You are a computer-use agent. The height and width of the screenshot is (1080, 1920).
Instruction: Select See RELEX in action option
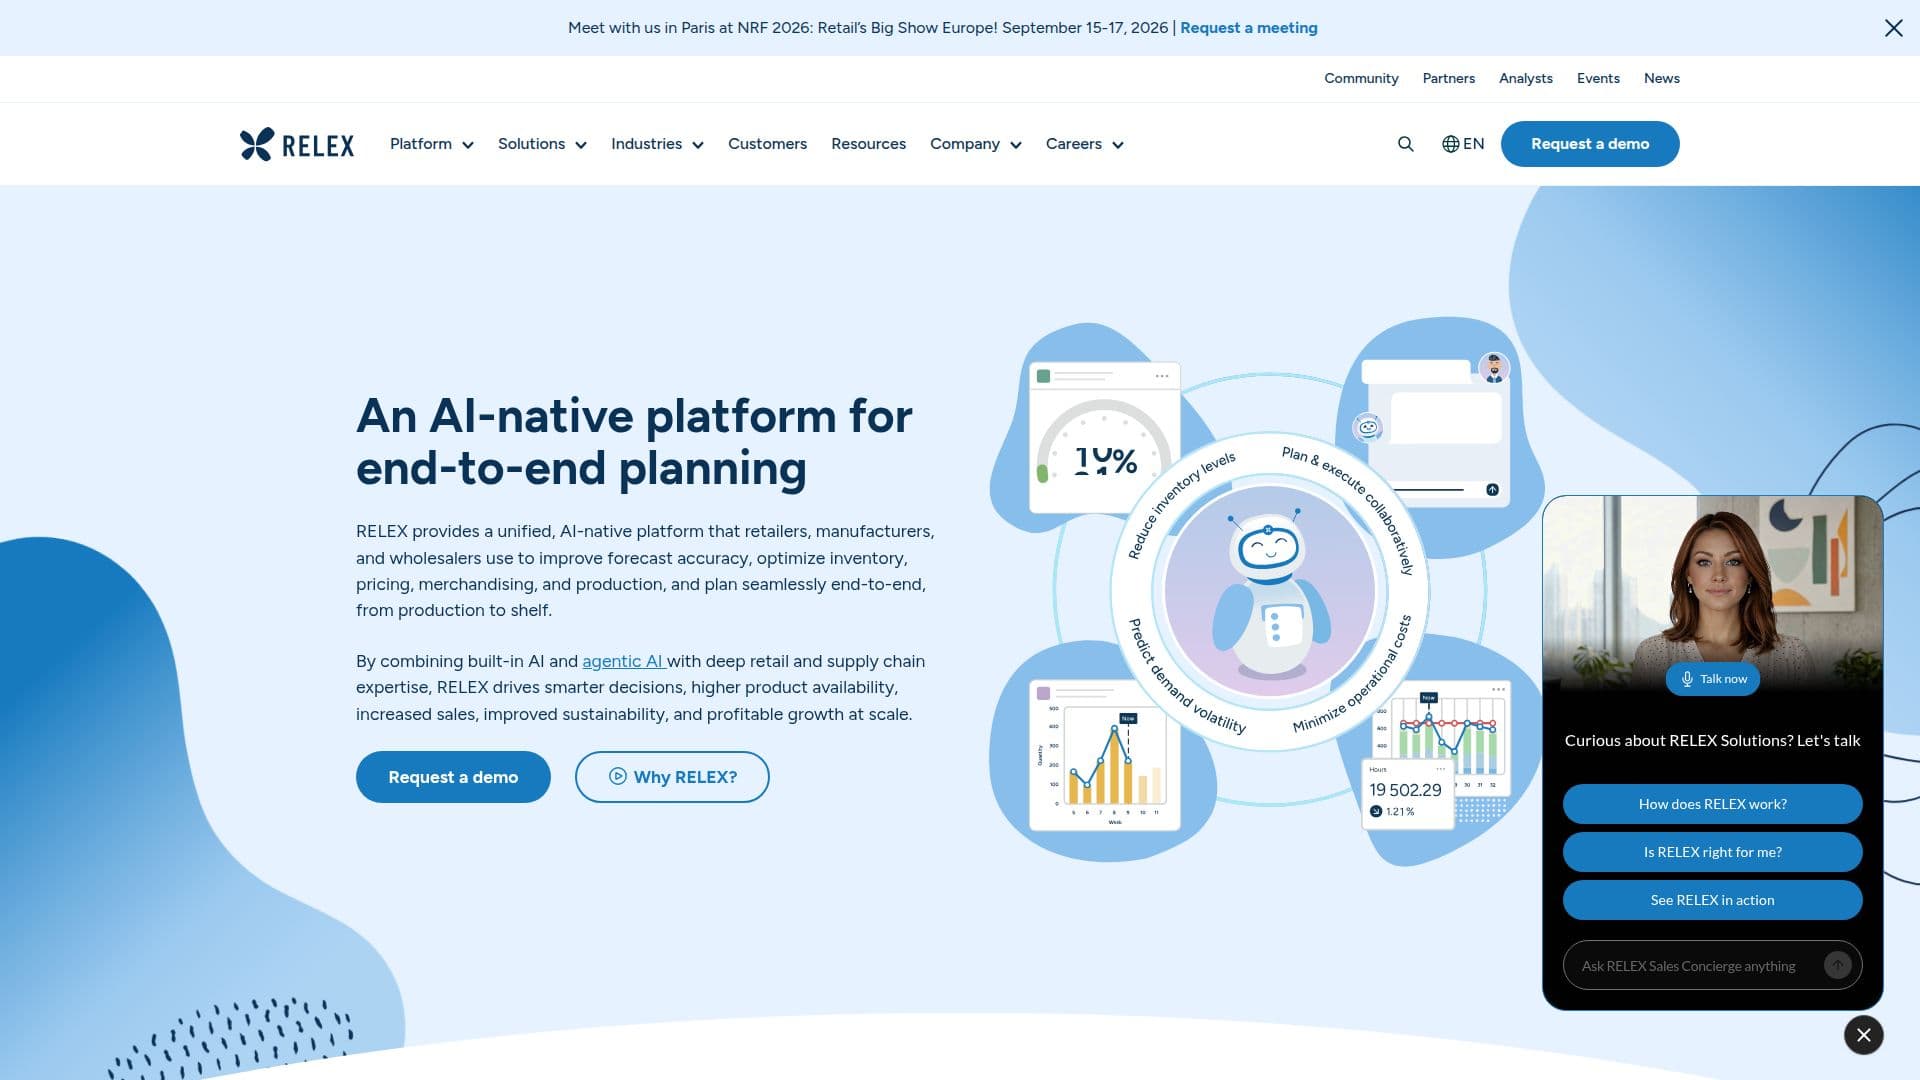coord(1712,900)
